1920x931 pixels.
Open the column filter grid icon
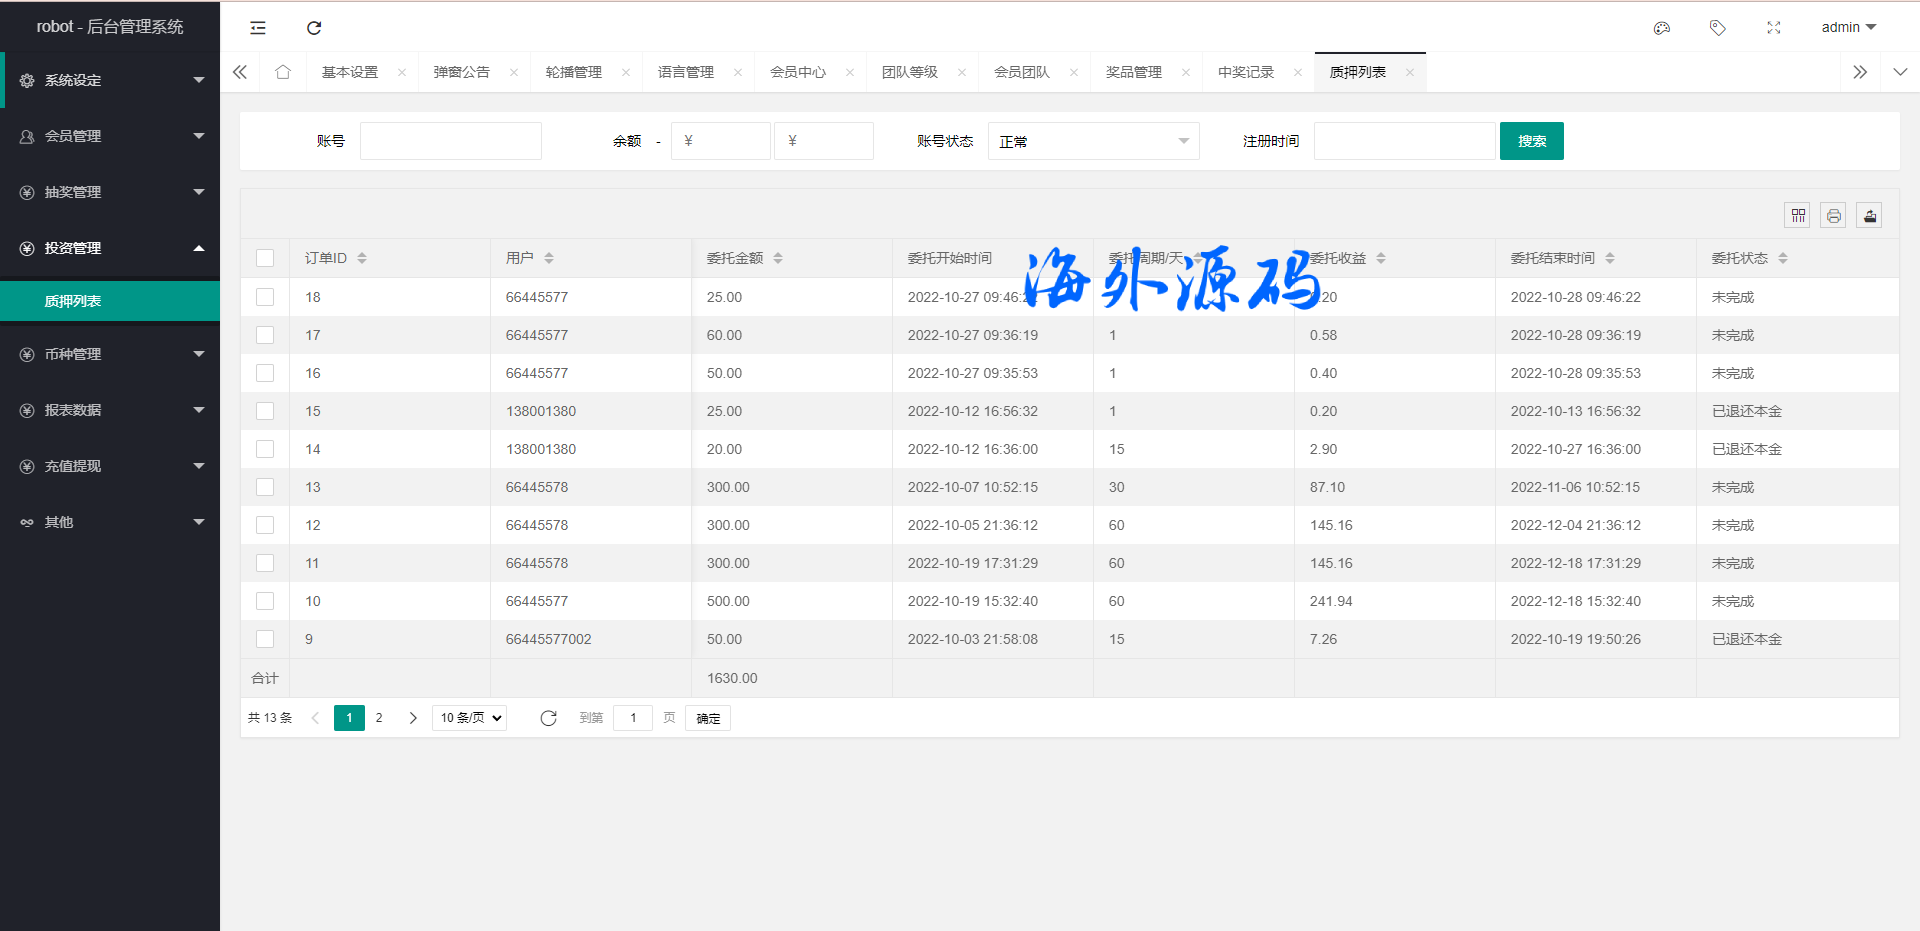(1798, 215)
